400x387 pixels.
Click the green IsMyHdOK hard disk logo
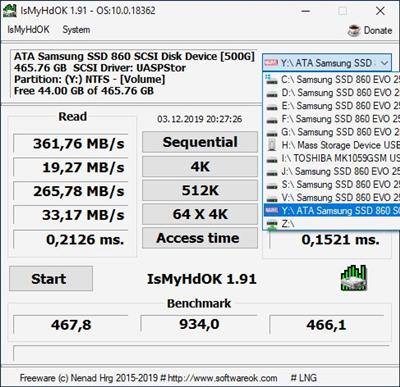pos(354,278)
